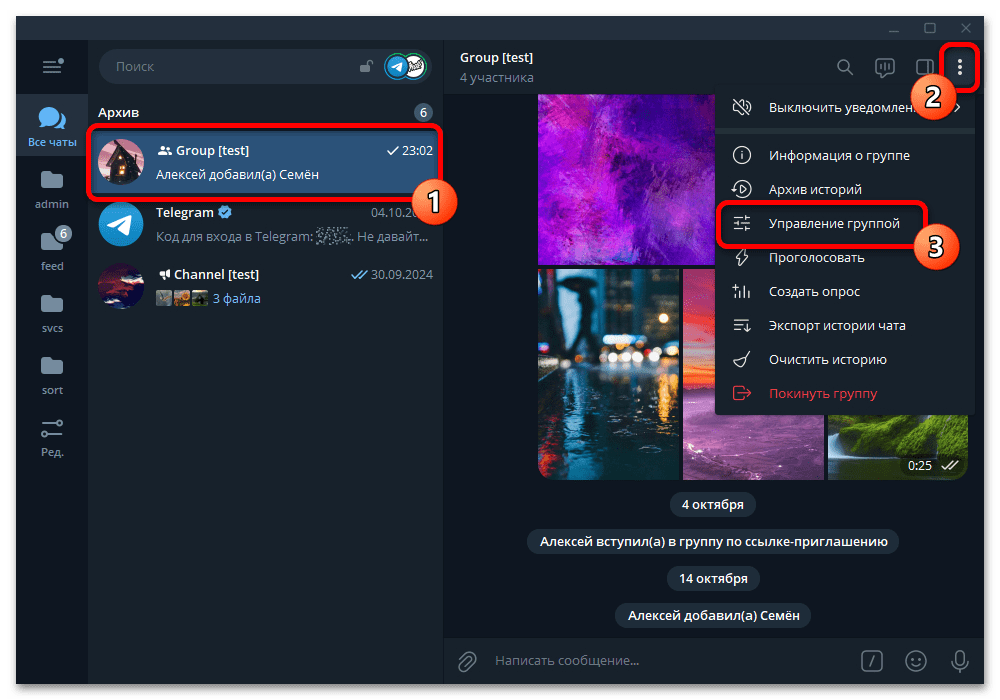Open the admin chat folder
This screenshot has height=700, width=1000.
[x=52, y=189]
